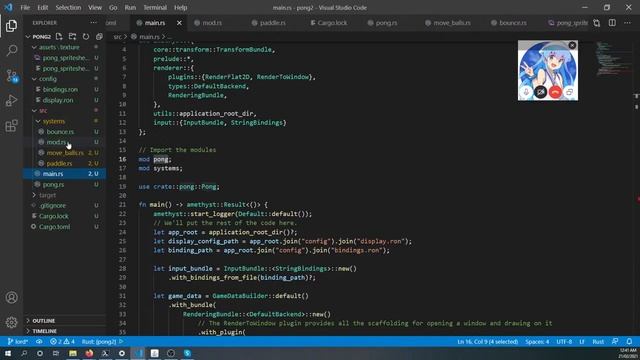Image resolution: width=640 pixels, height=360 pixels.
Task: Open the Run and Debug view
Action: [11, 100]
